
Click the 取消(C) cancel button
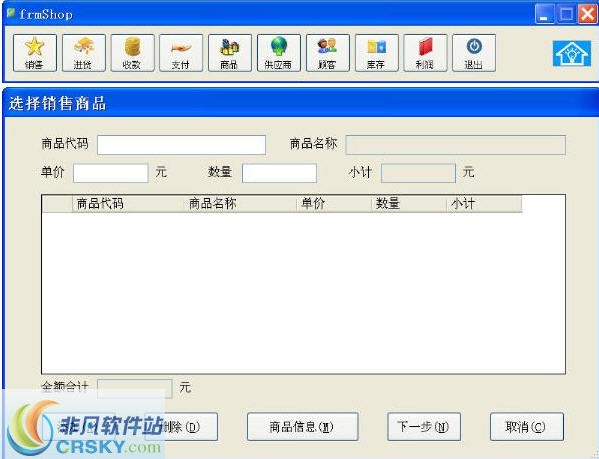point(527,427)
